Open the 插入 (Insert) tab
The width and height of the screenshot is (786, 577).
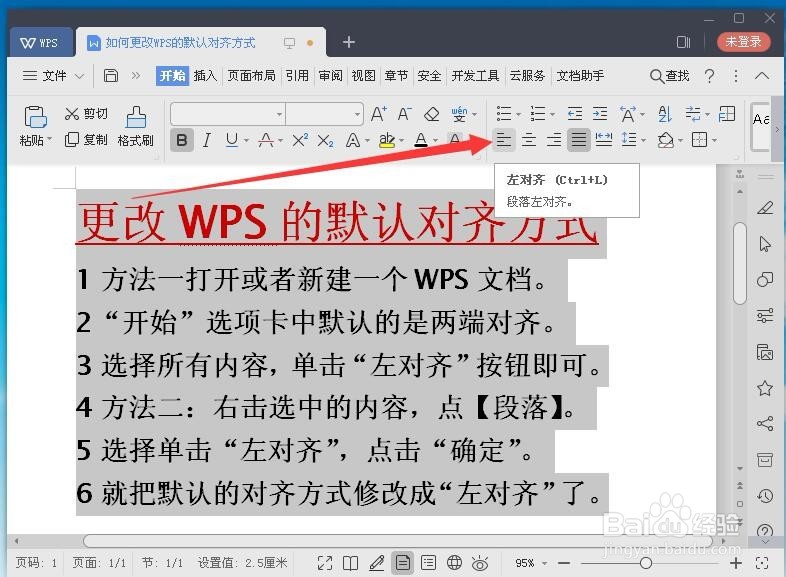click(x=205, y=76)
